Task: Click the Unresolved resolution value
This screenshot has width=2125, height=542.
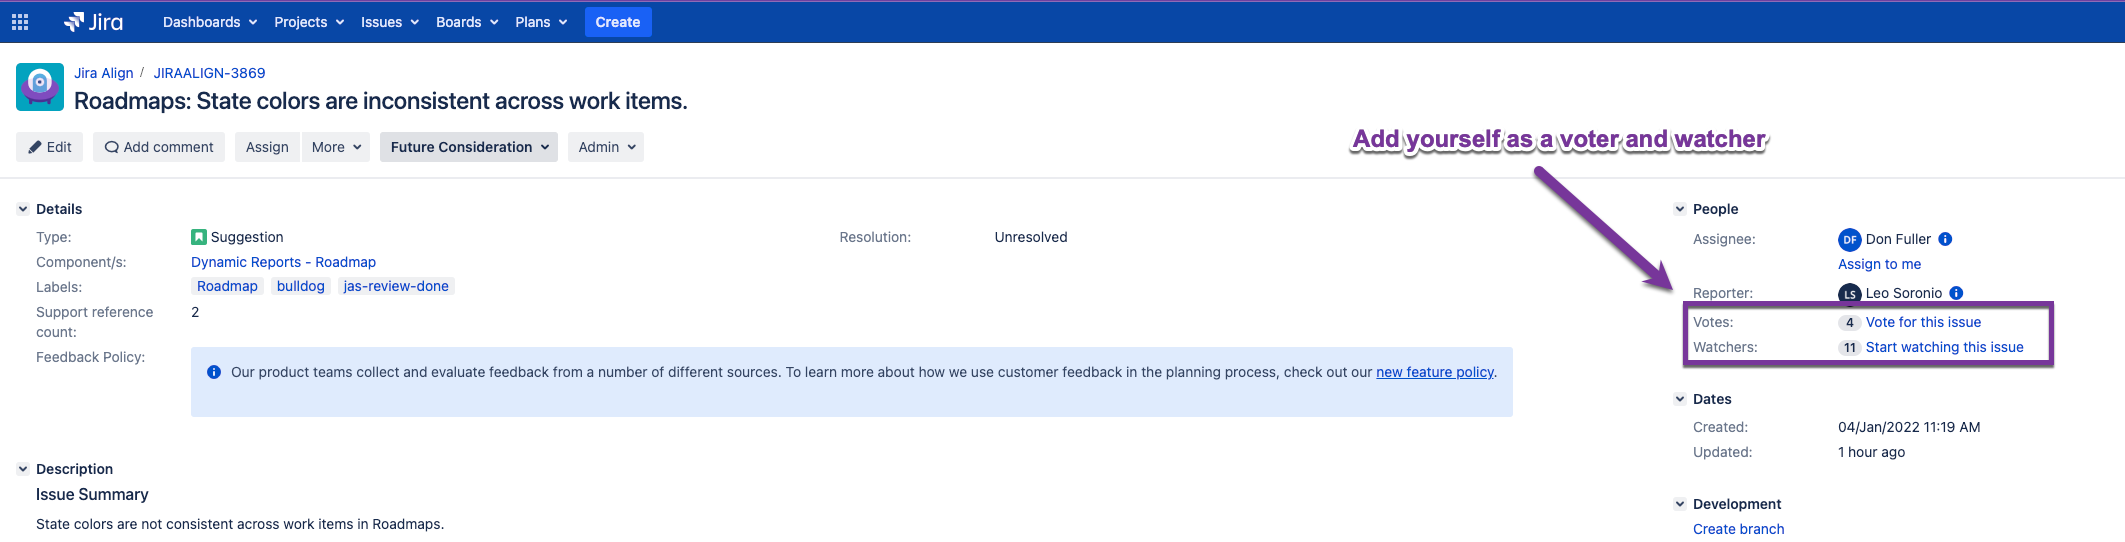Action: click(1031, 237)
